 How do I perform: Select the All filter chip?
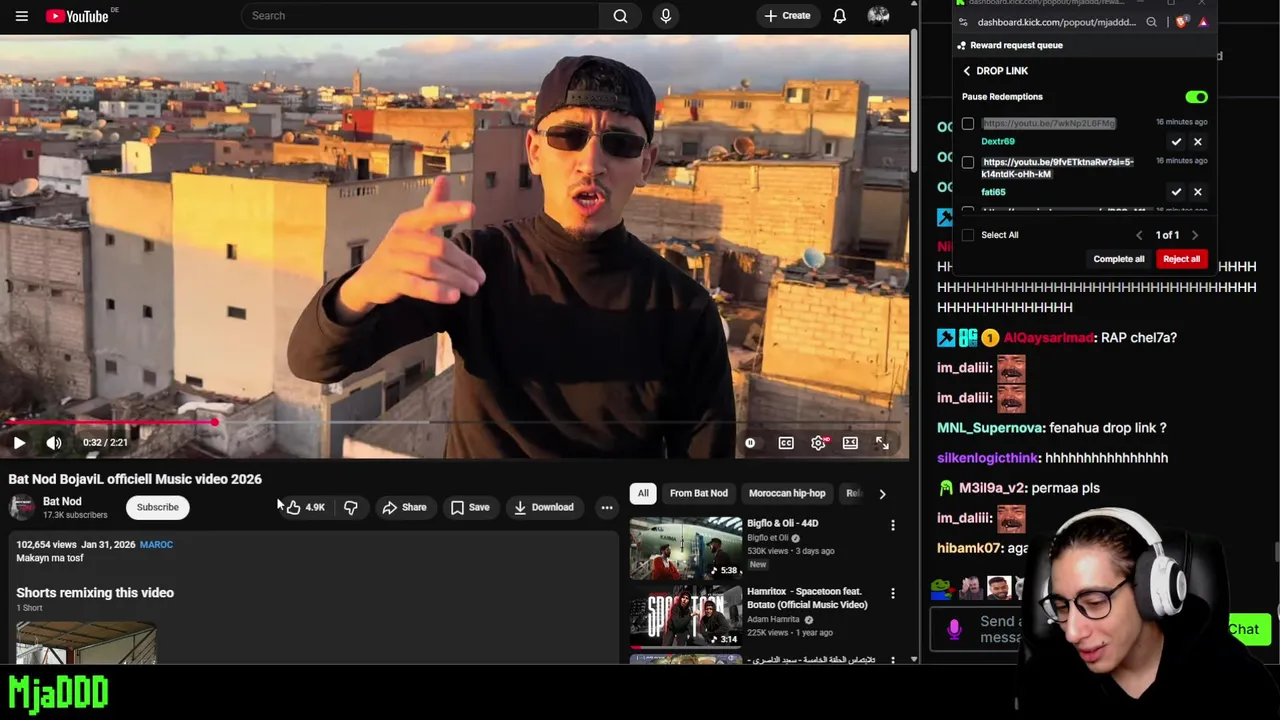coord(643,493)
